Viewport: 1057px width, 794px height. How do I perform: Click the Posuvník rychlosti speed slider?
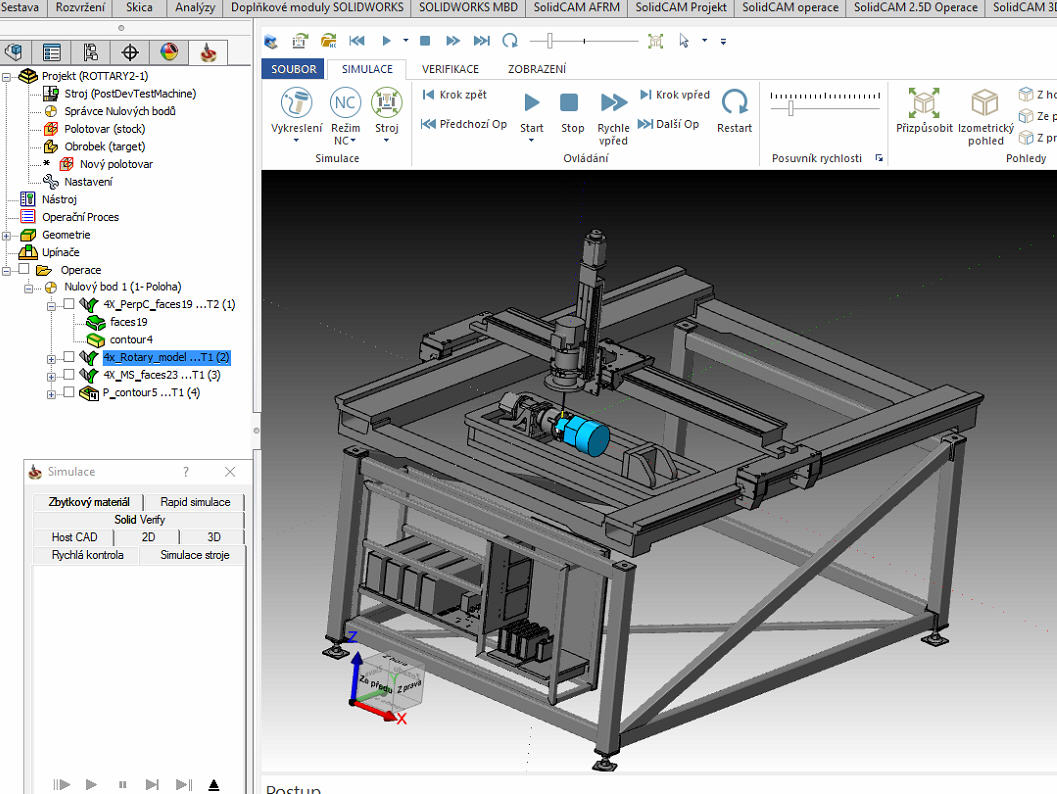coord(791,107)
